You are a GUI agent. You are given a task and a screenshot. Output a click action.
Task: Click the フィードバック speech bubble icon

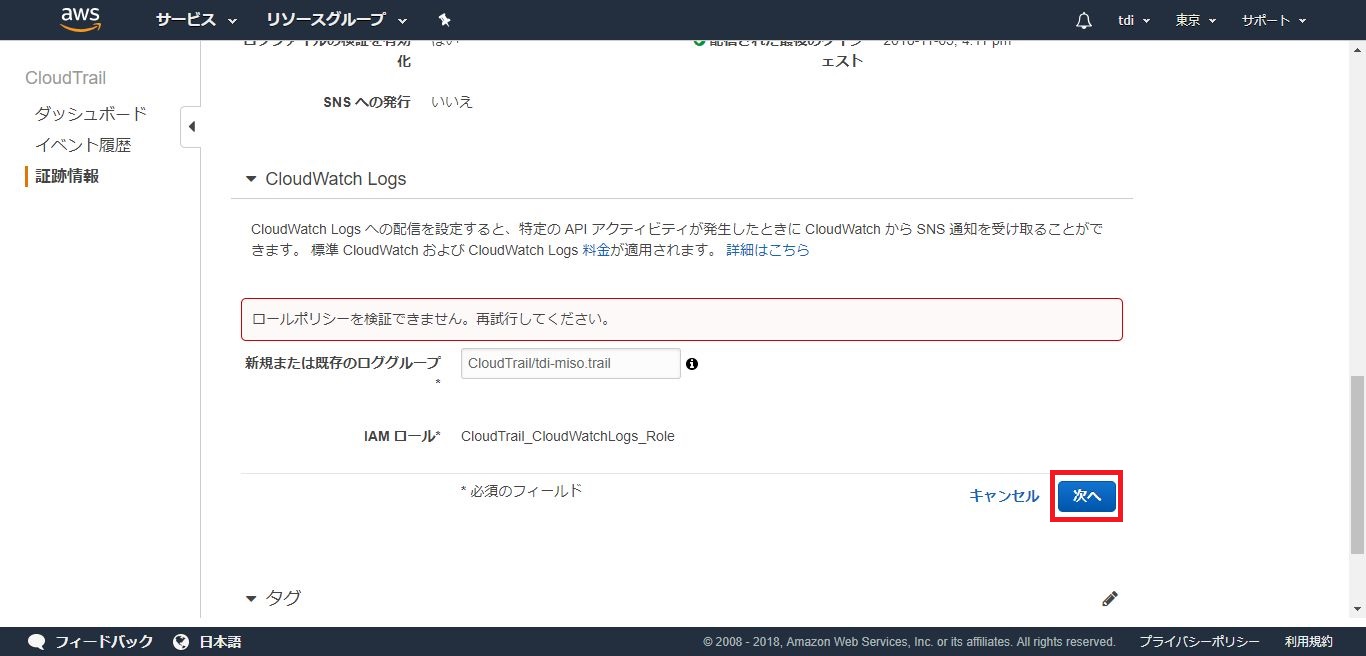37,641
